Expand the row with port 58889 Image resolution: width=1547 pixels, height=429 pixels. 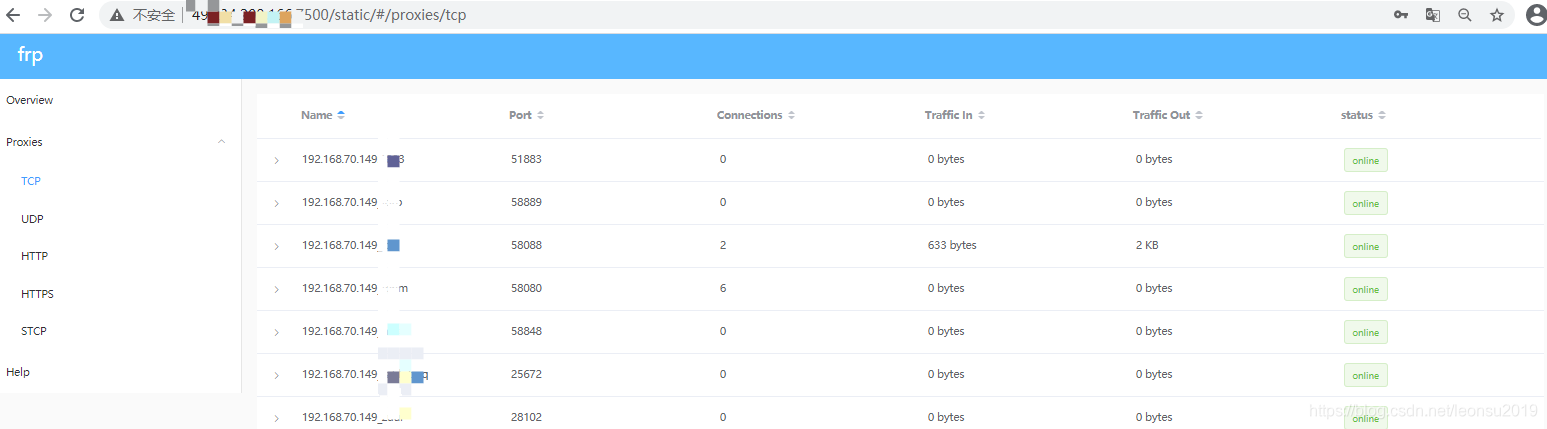coord(276,203)
